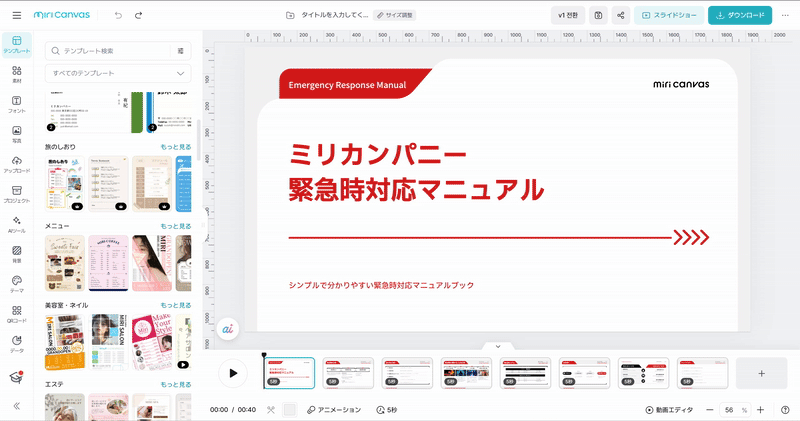Click the scissors tool icon
Viewport: 800px width, 421px height.
pos(271,410)
